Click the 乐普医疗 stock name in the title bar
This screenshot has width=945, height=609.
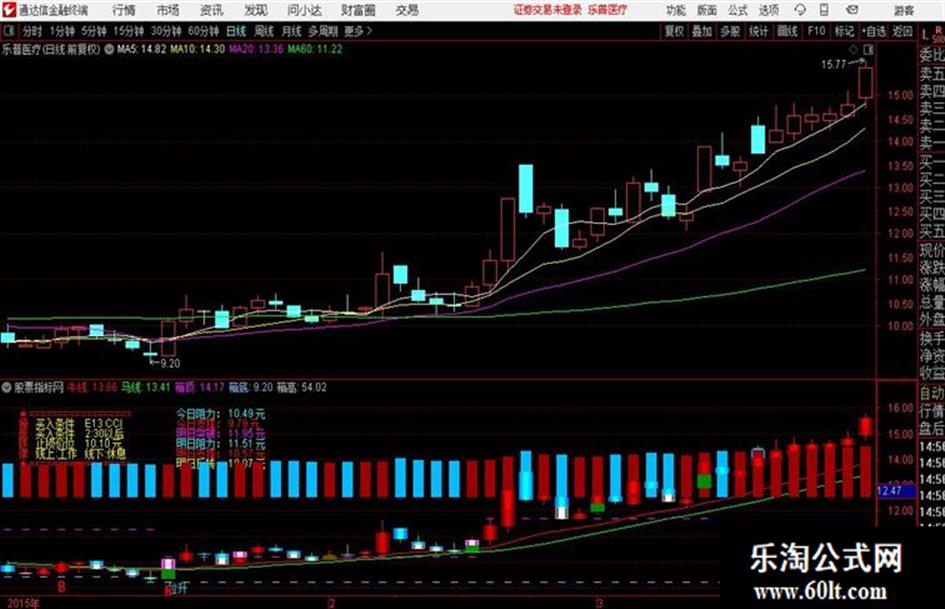pos(608,10)
